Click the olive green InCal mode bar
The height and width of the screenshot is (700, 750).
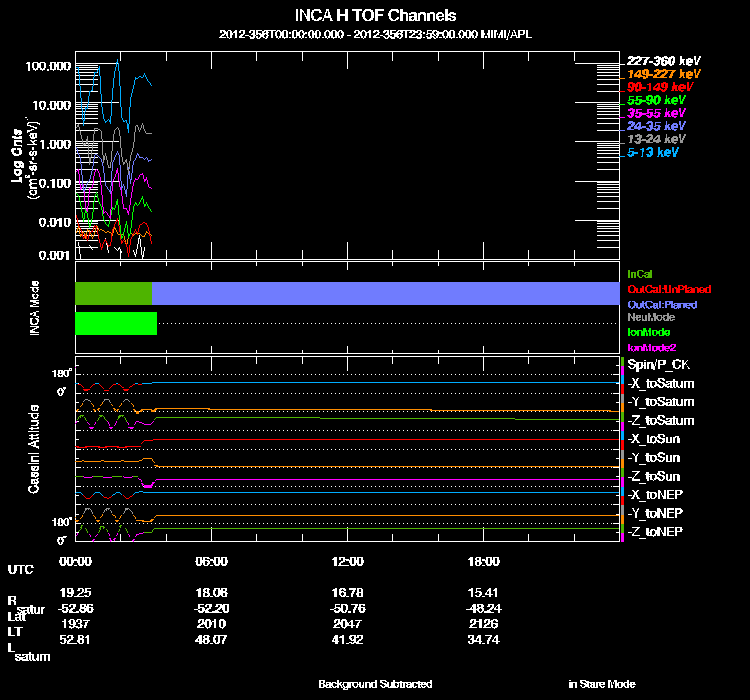point(113,293)
